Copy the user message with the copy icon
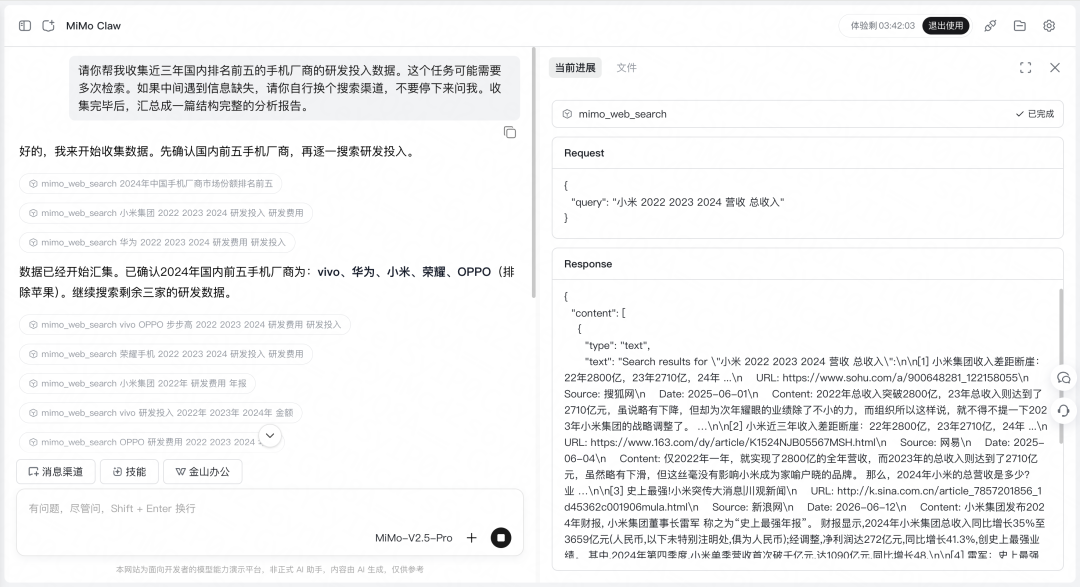The image size is (1080, 587). point(510,132)
